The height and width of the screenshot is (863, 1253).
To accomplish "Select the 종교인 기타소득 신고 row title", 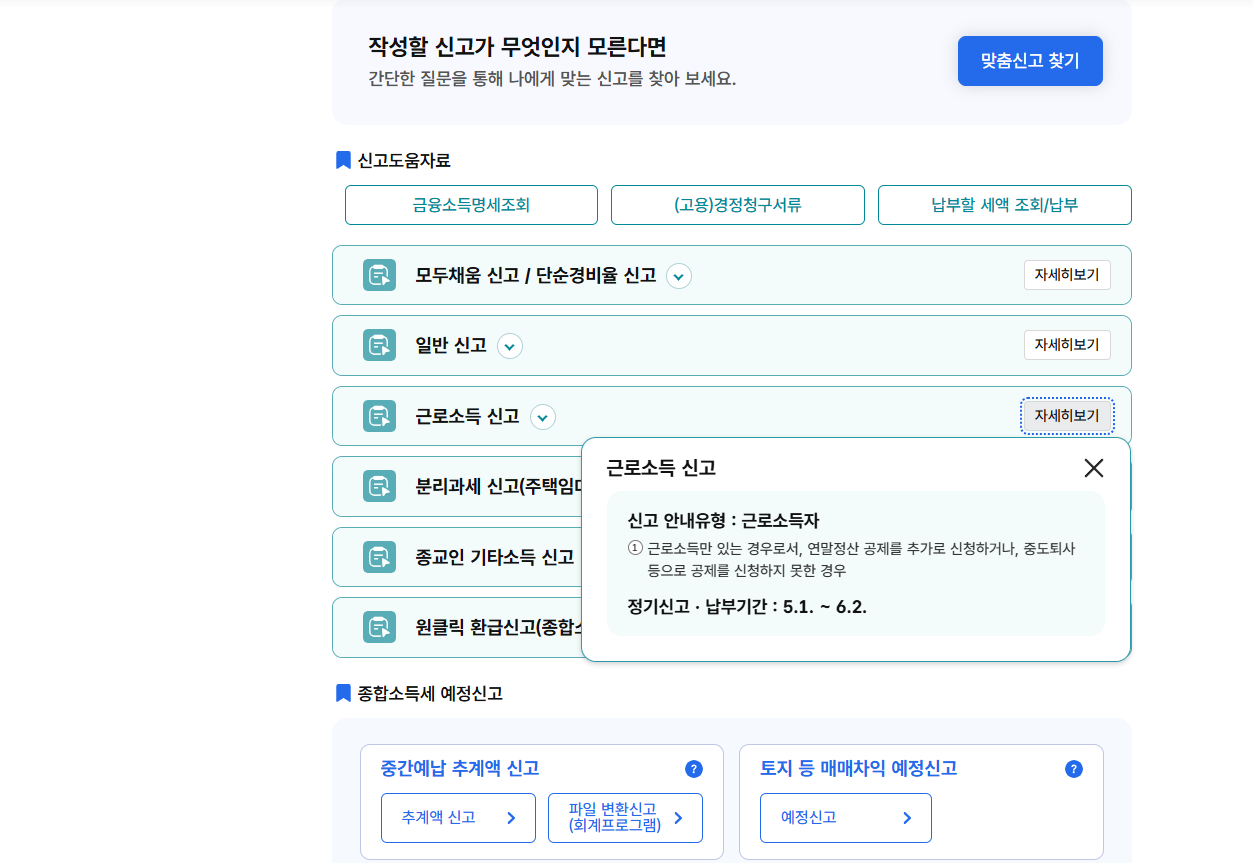I will point(495,557).
